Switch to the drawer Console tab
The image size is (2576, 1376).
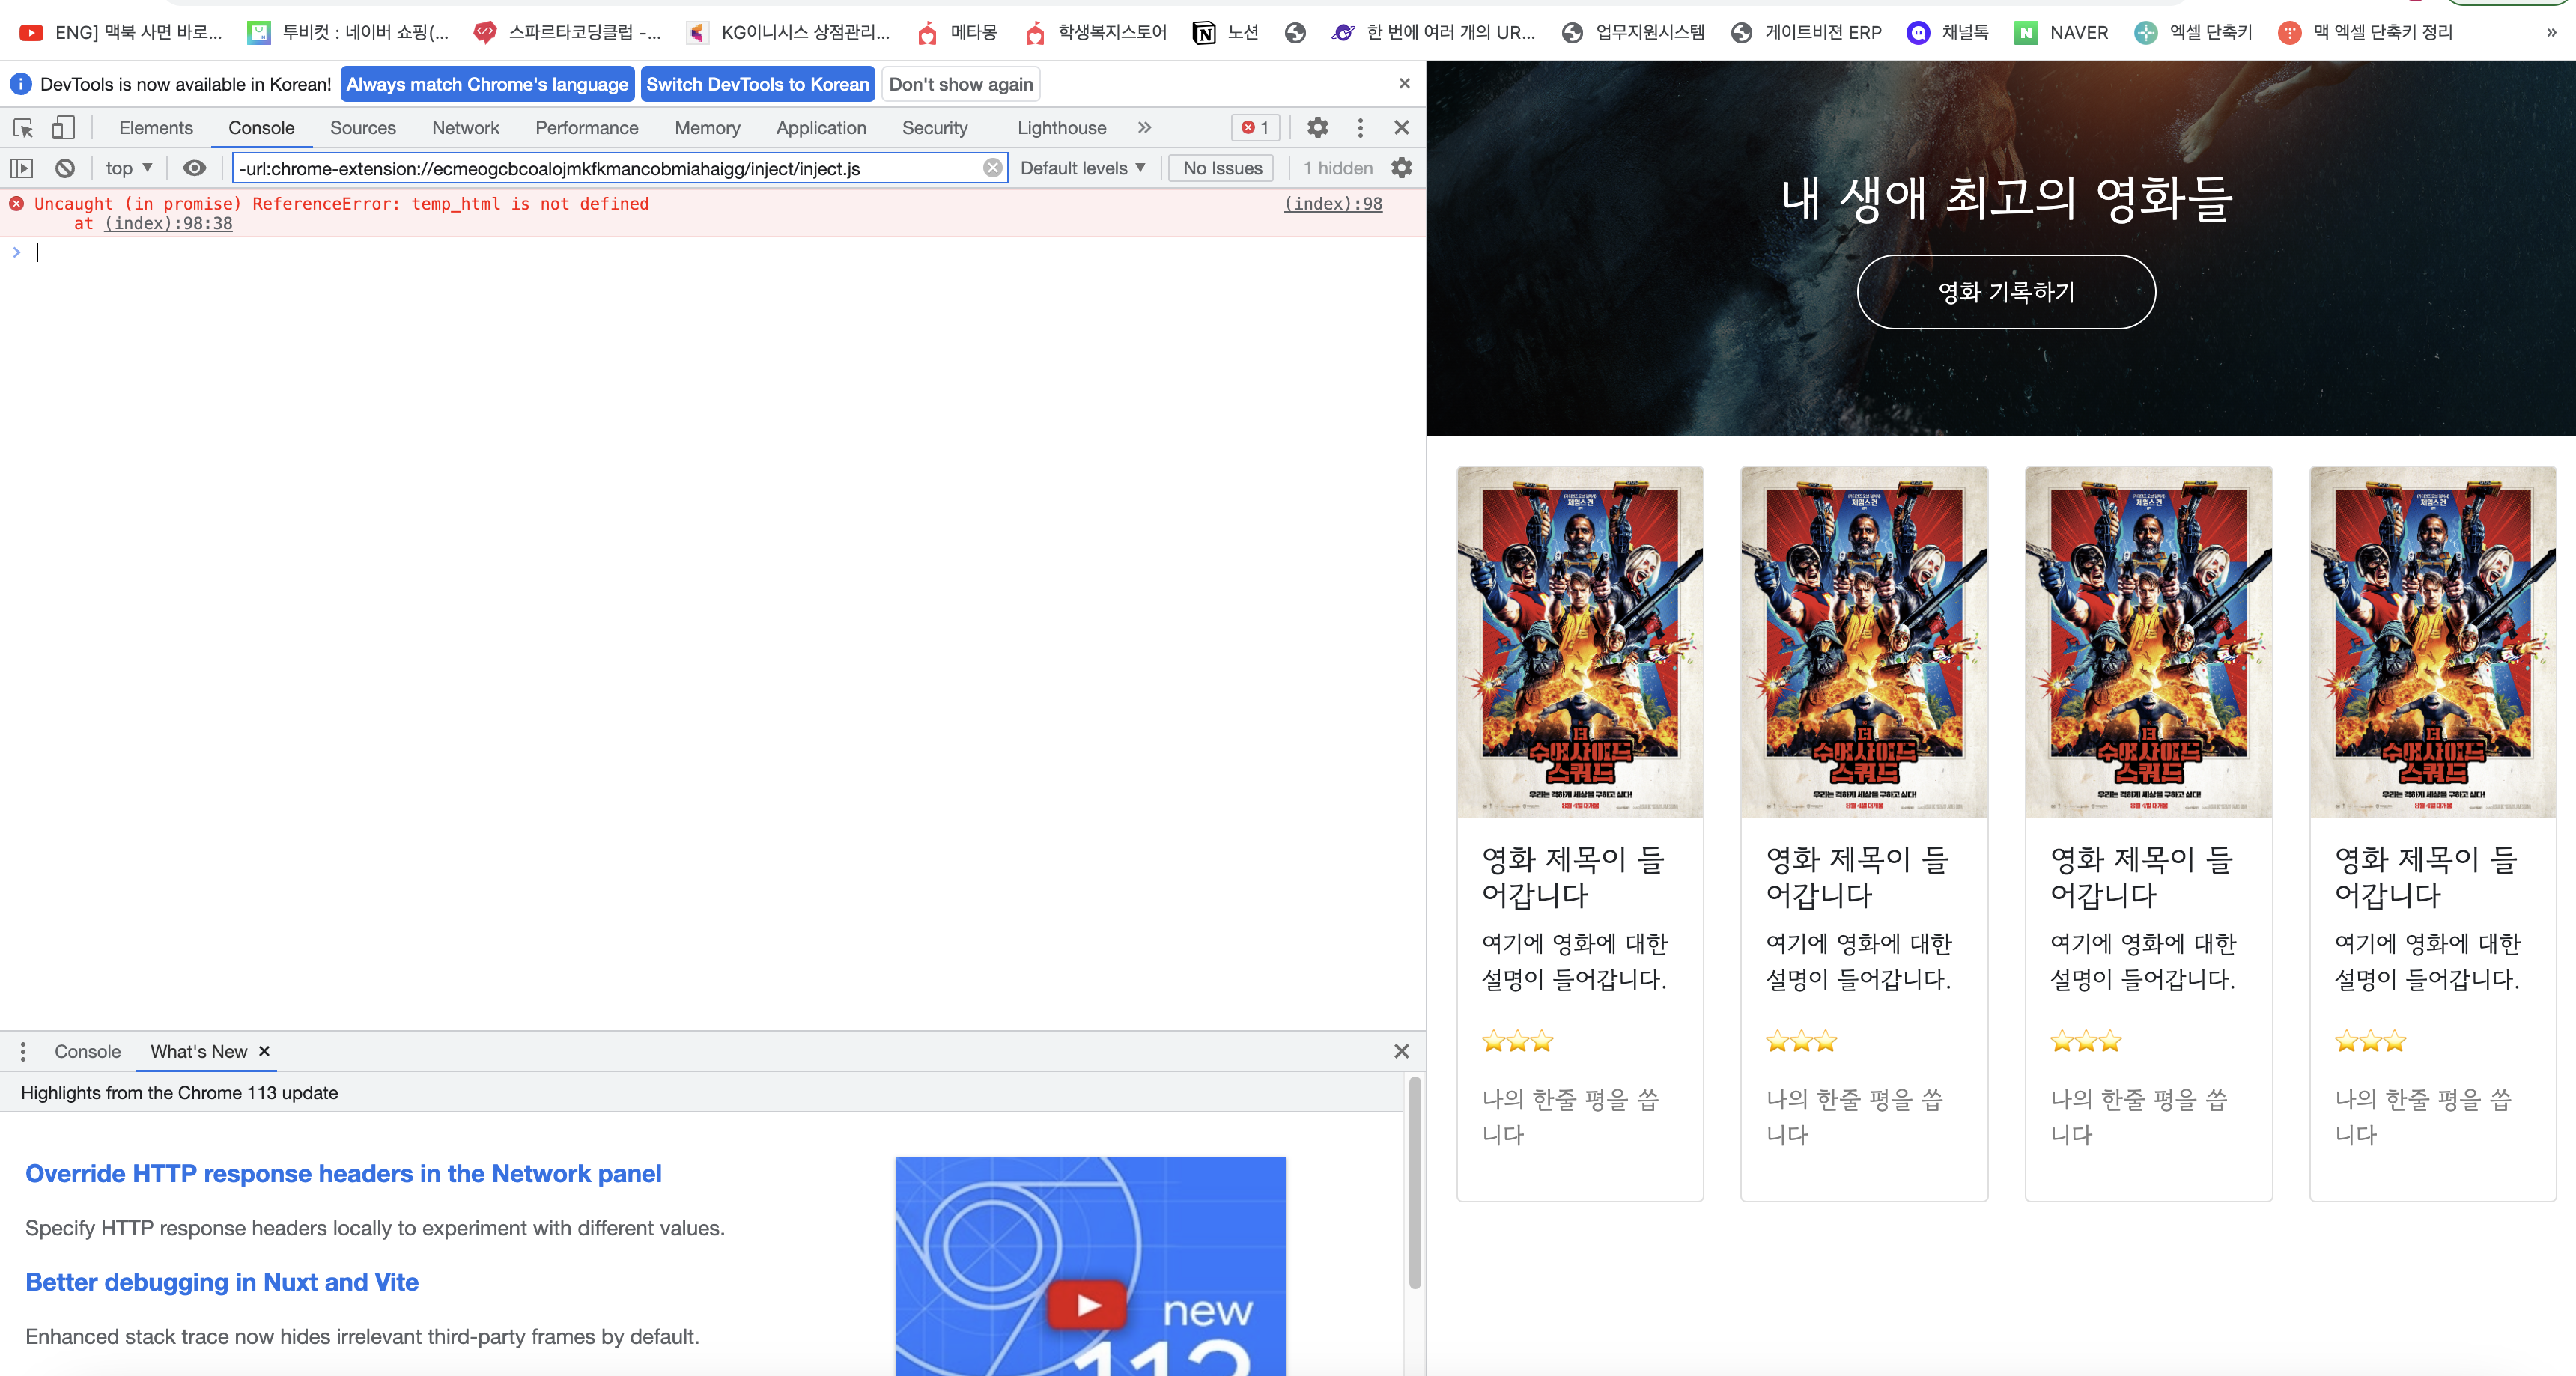88,1052
